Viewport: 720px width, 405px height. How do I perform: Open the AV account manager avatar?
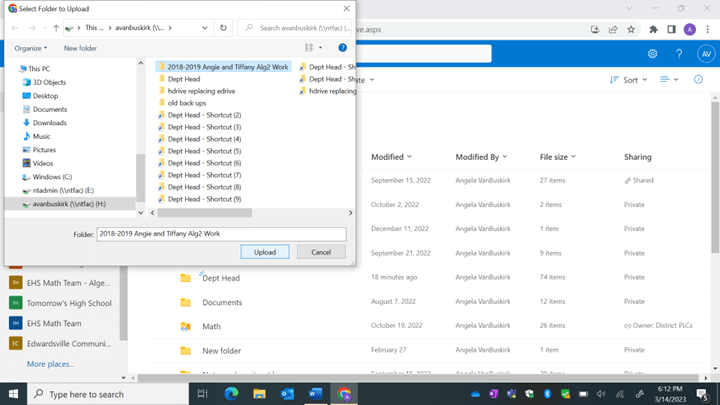704,54
